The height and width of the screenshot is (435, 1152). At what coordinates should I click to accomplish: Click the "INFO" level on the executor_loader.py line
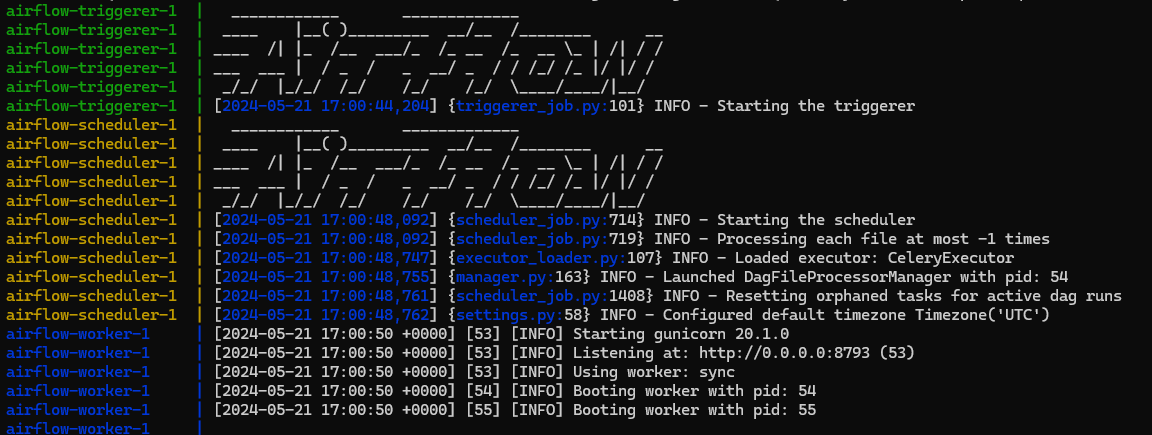click(x=690, y=258)
